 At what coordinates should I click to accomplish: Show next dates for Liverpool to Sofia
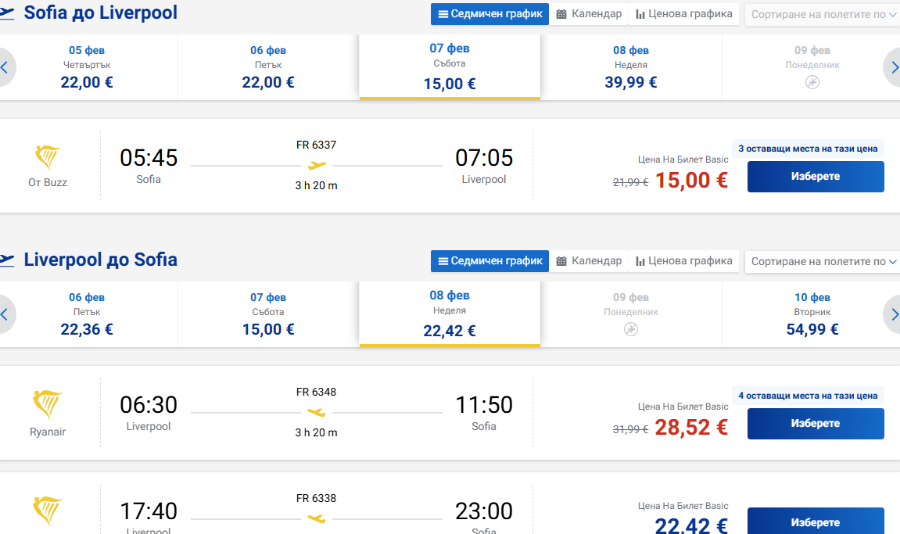pos(892,315)
